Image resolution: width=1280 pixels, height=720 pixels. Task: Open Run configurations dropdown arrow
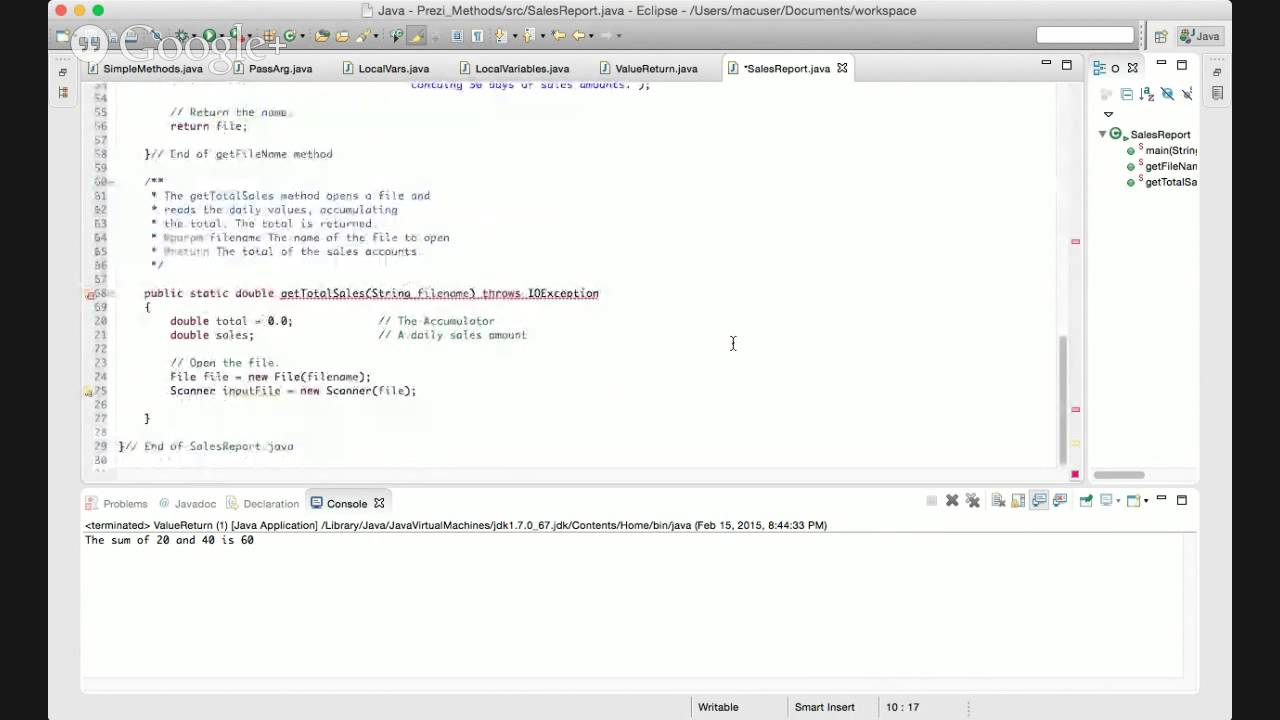221,36
